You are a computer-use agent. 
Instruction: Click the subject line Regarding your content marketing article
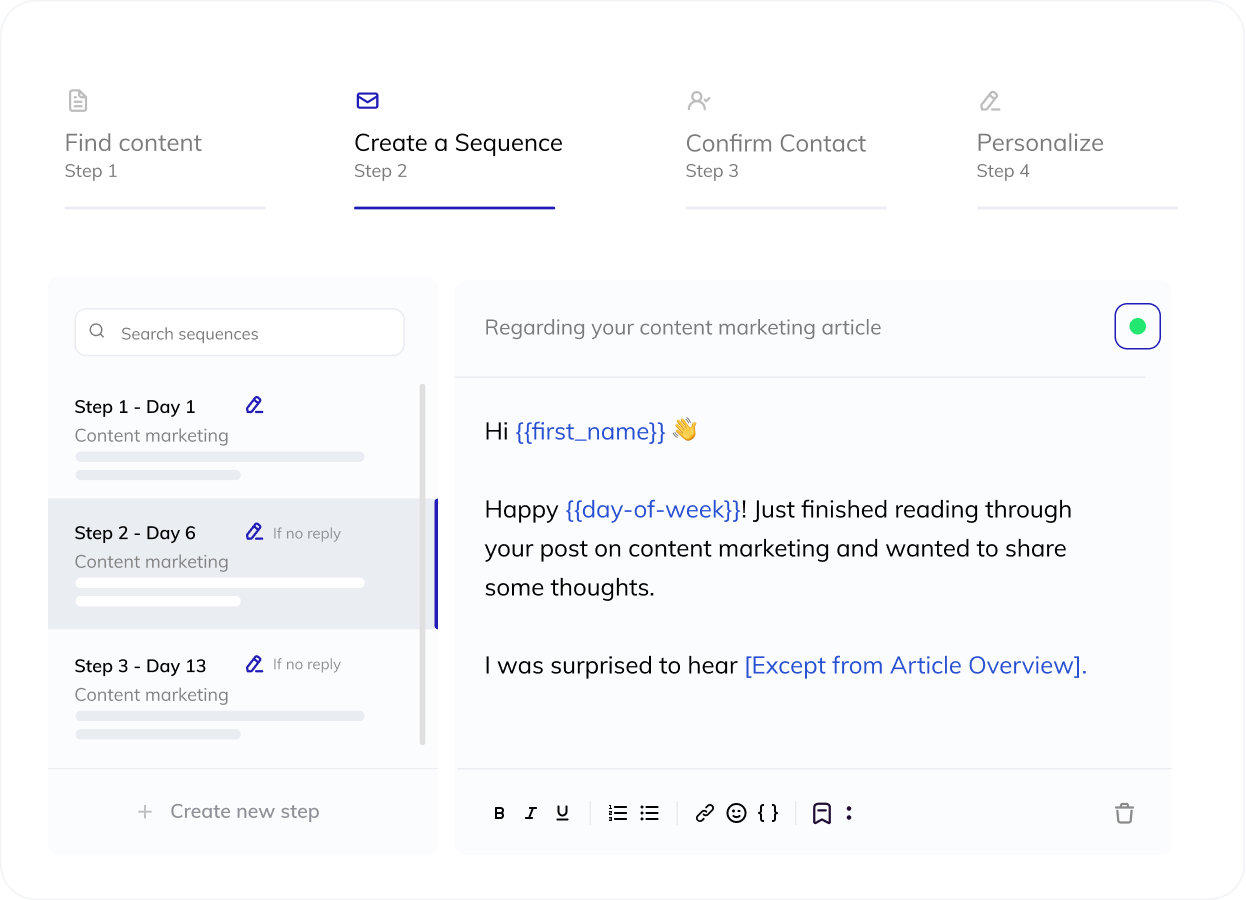click(683, 328)
